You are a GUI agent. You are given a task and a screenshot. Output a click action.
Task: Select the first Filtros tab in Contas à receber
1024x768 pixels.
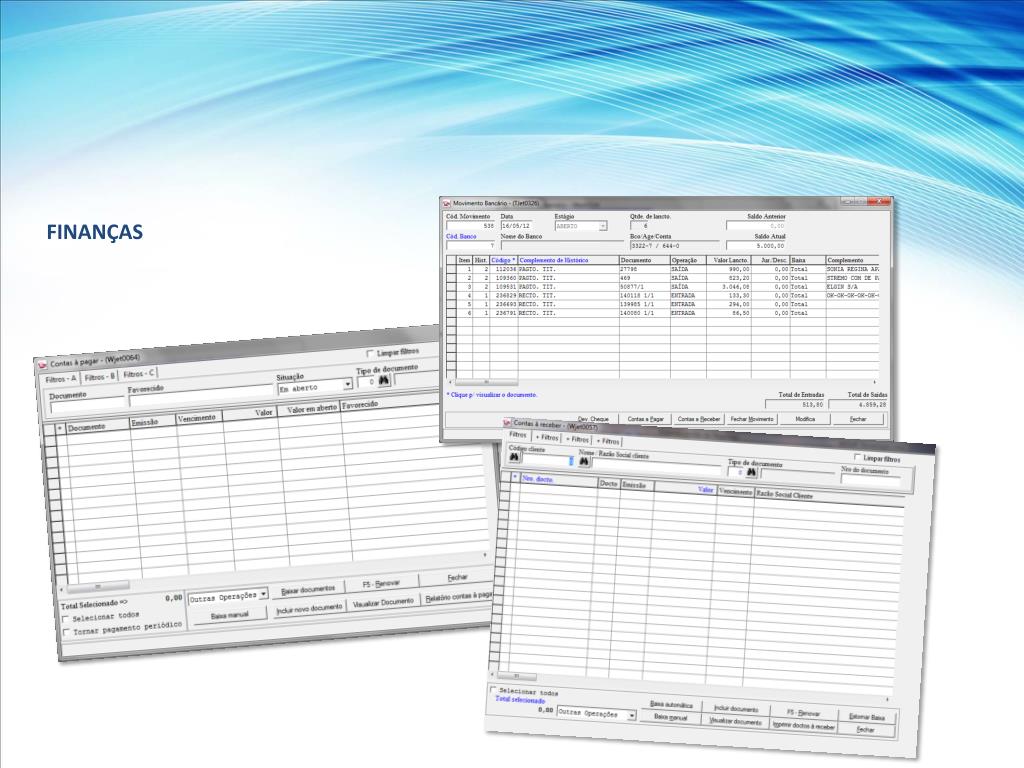click(x=517, y=435)
